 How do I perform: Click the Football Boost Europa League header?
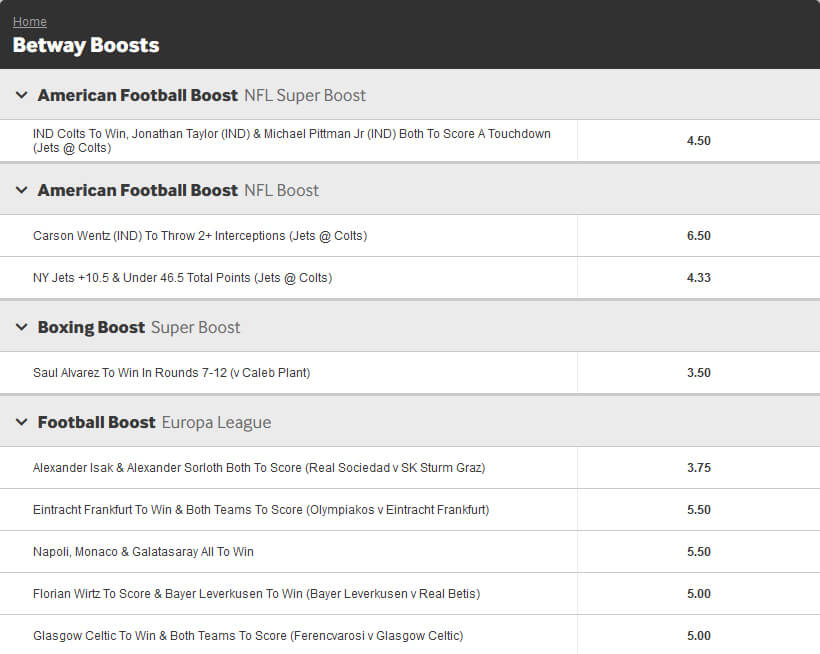(410, 422)
